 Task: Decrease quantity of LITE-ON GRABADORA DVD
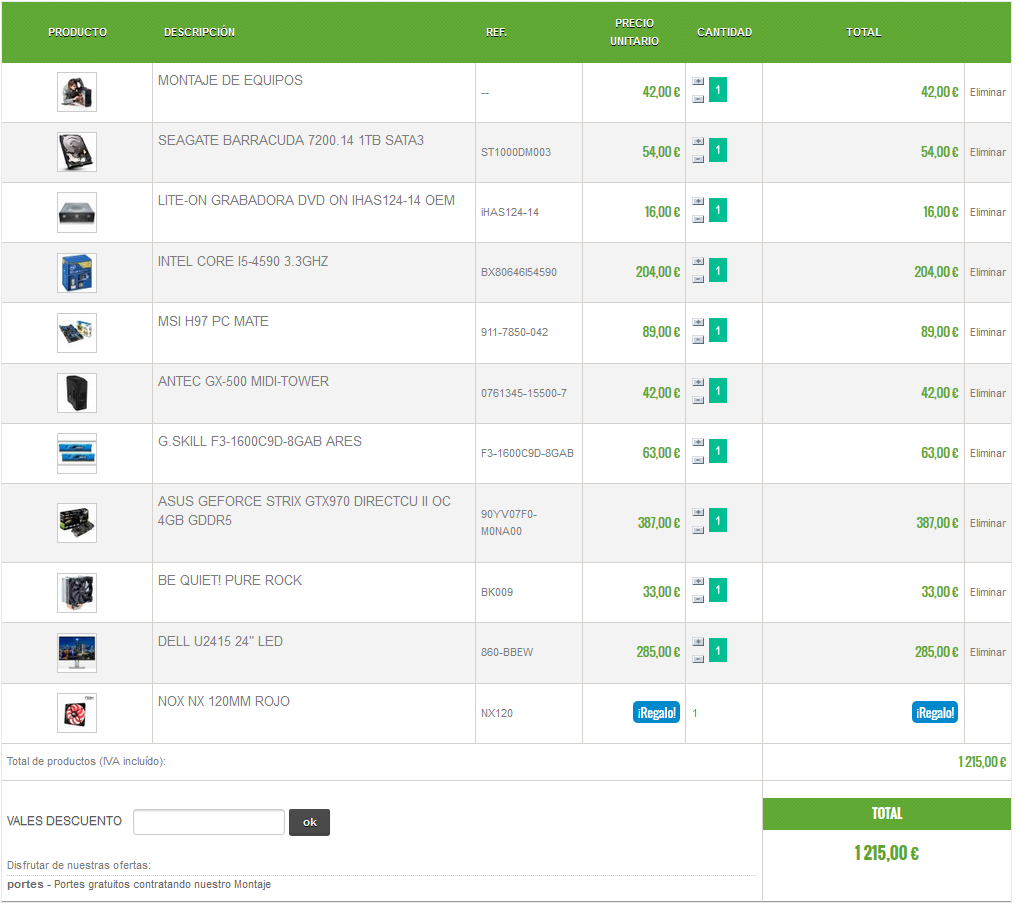click(x=700, y=220)
